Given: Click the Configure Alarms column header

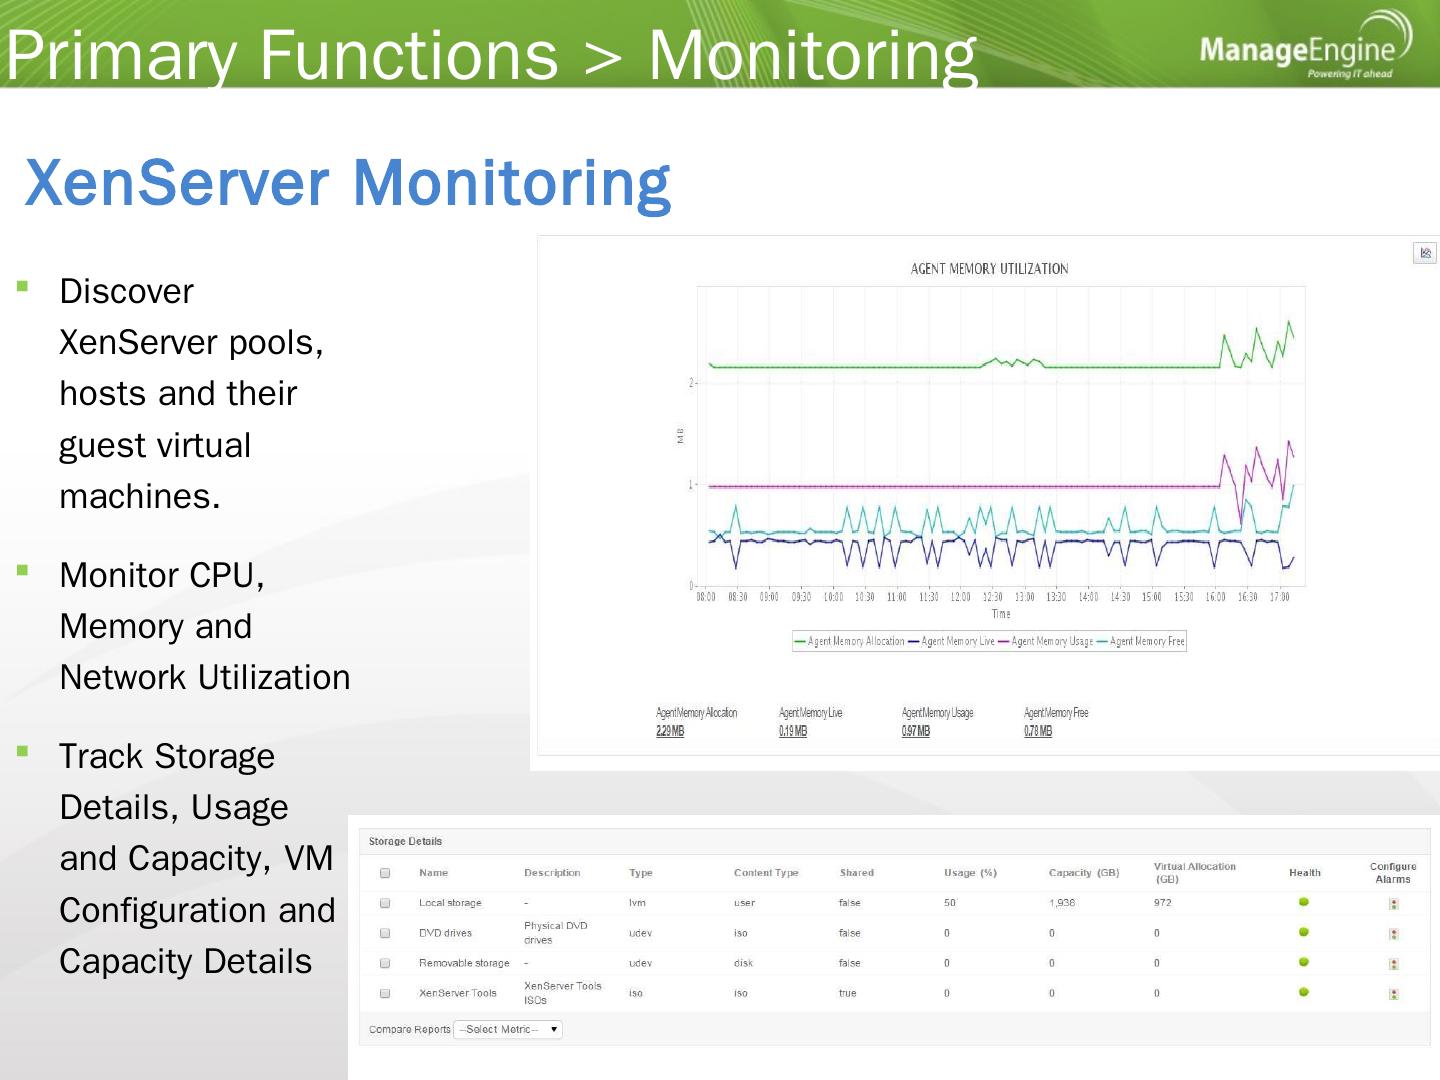Looking at the screenshot, I should click(x=1393, y=873).
